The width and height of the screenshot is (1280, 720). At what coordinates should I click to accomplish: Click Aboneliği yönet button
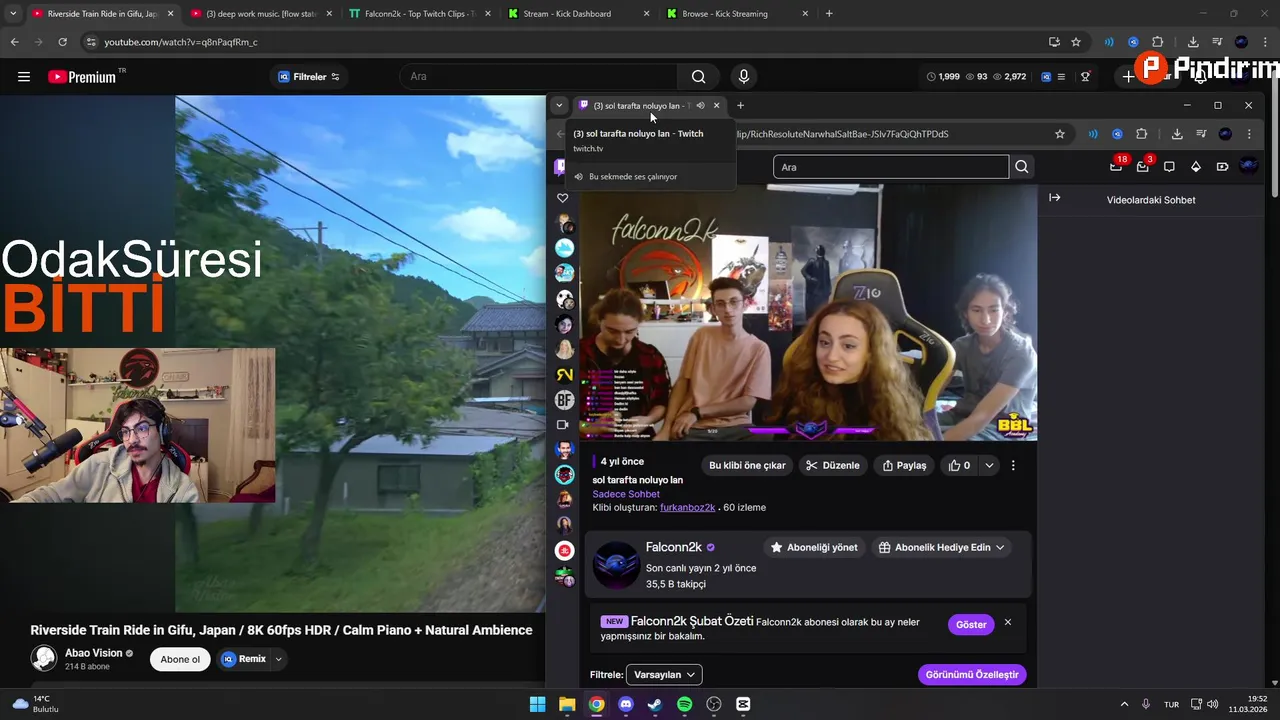813,547
